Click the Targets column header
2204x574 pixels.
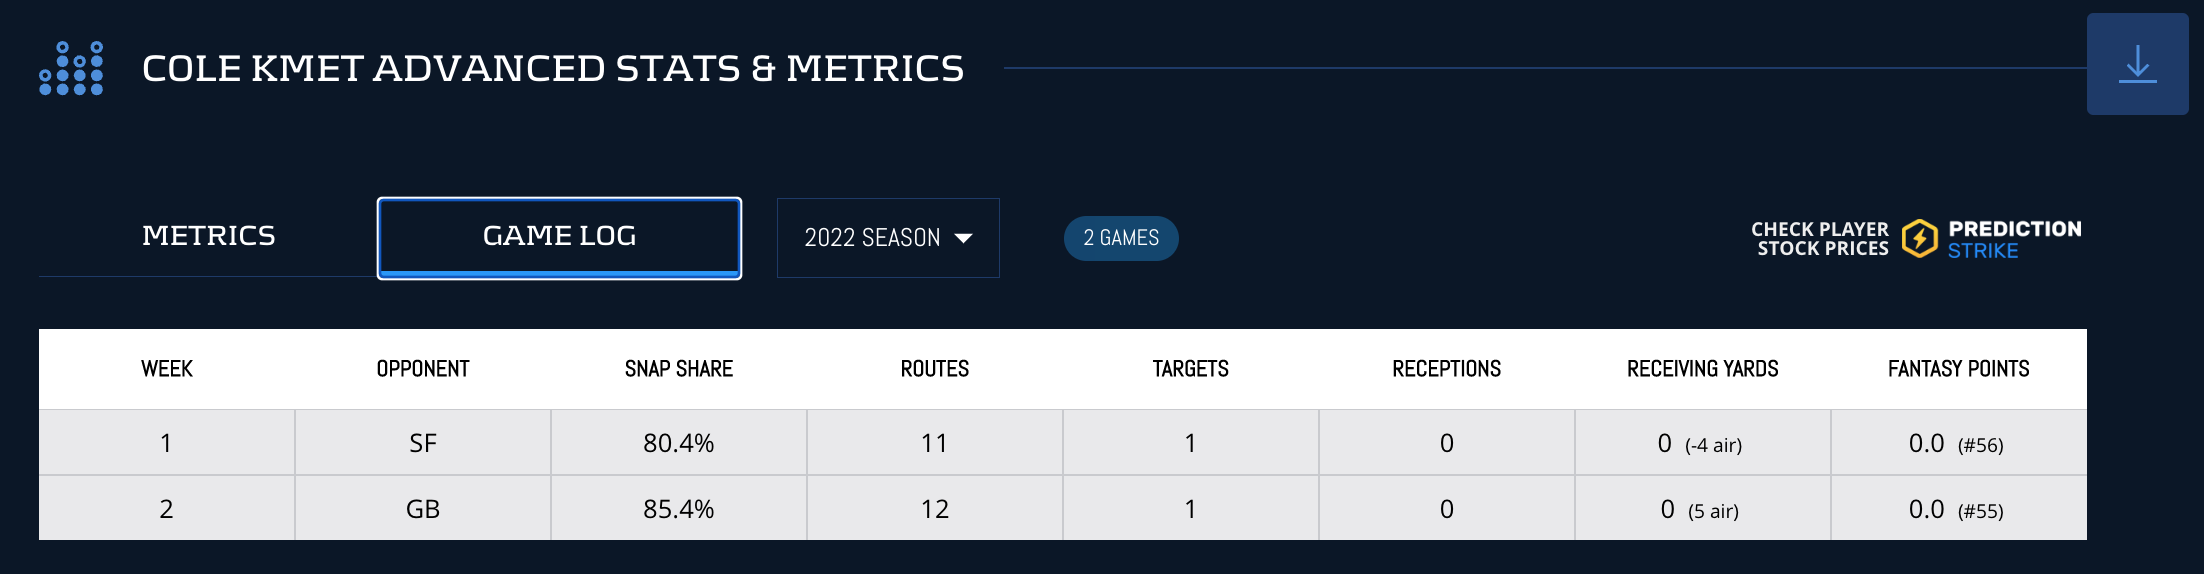click(x=1191, y=369)
